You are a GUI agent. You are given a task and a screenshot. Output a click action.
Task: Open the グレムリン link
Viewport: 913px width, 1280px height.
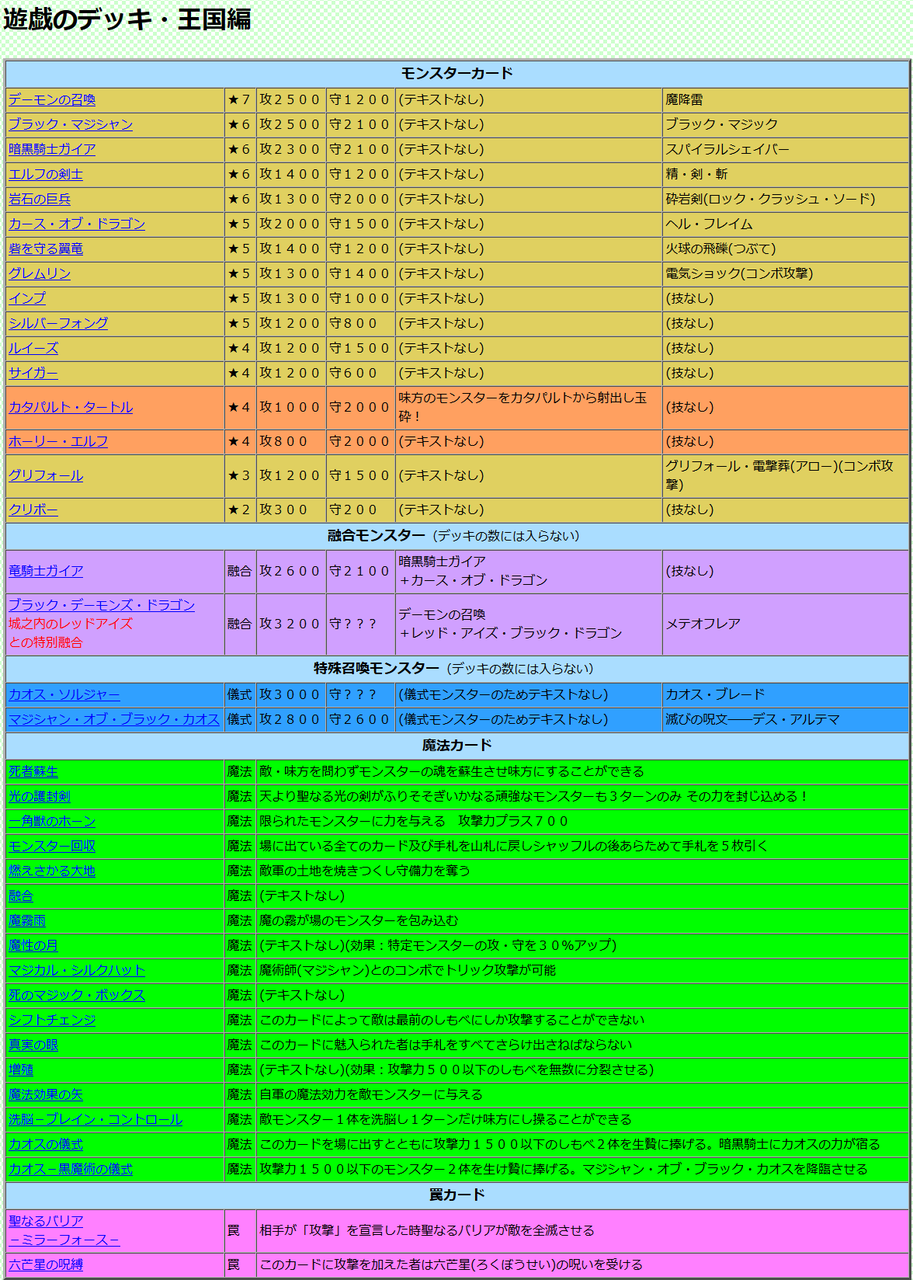click(x=39, y=274)
